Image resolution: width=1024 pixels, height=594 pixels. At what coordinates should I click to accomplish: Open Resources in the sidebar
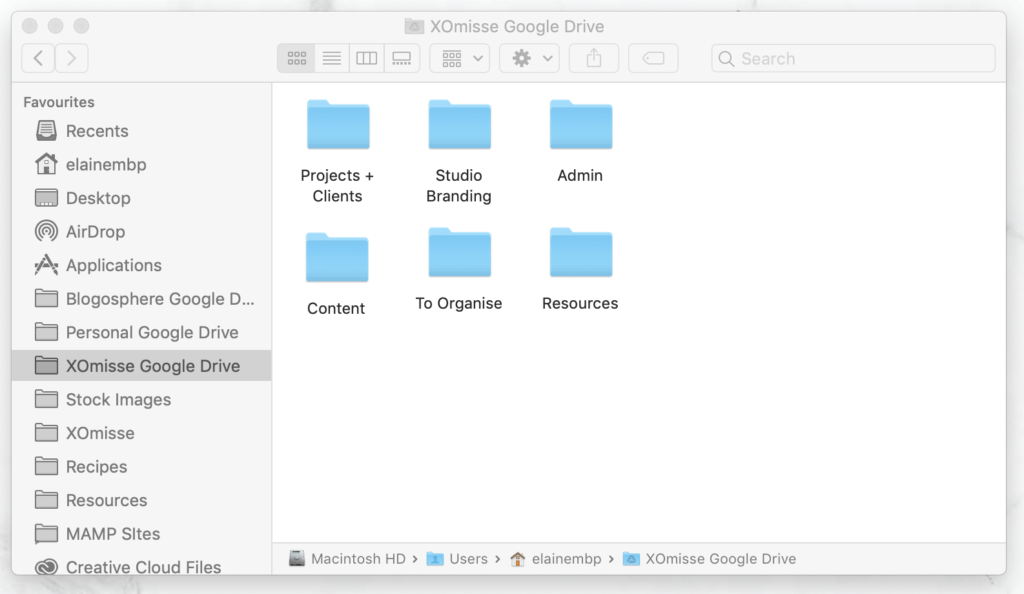141,500
